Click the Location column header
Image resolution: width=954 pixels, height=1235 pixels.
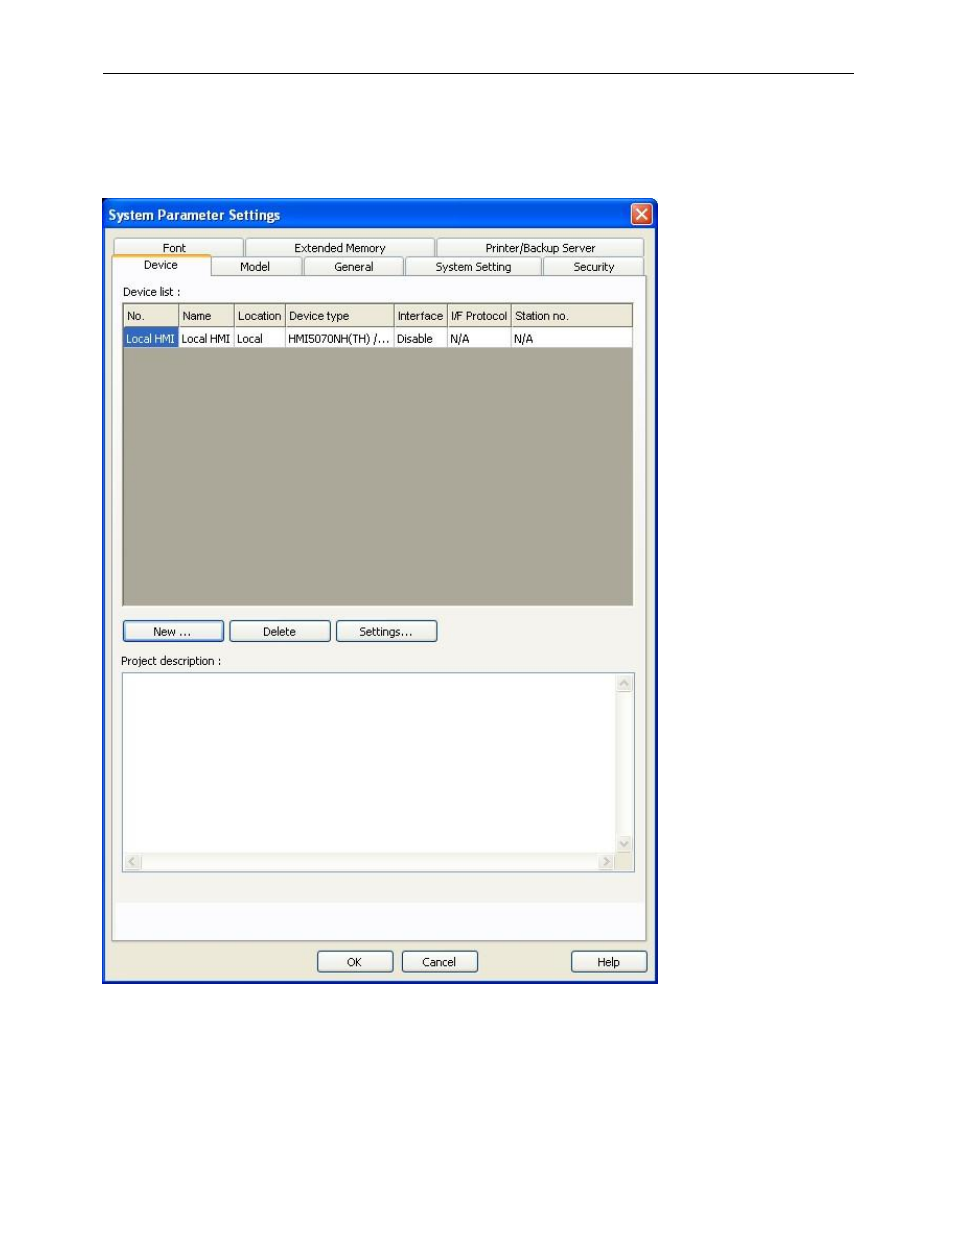coord(260,316)
